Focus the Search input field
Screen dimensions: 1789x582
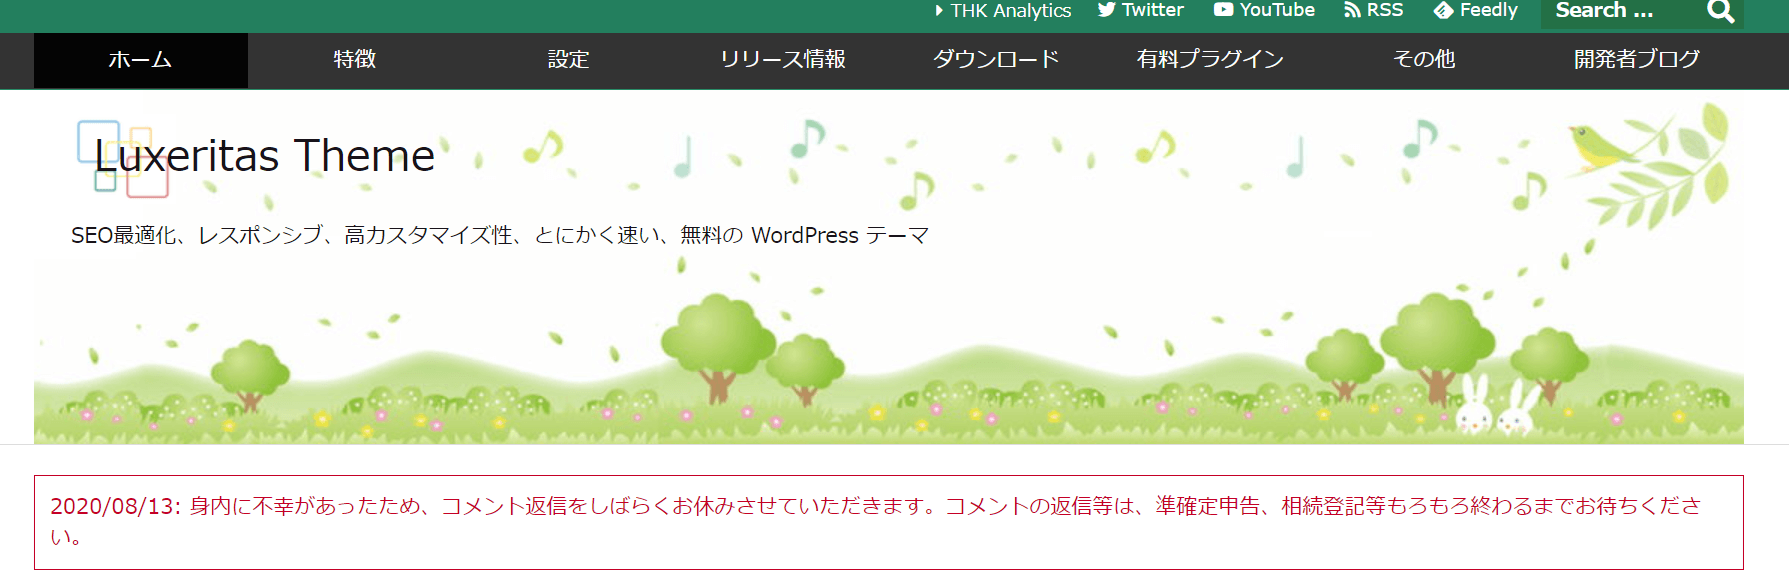tap(1621, 12)
